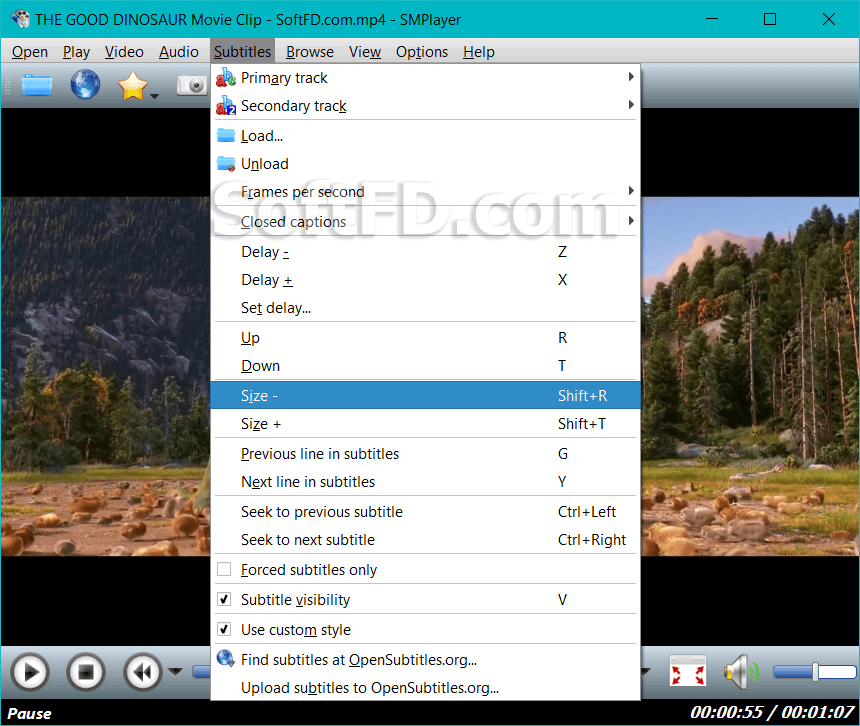860x726 pixels.
Task: Toggle fullscreen with the red arrows icon
Action: tap(688, 671)
